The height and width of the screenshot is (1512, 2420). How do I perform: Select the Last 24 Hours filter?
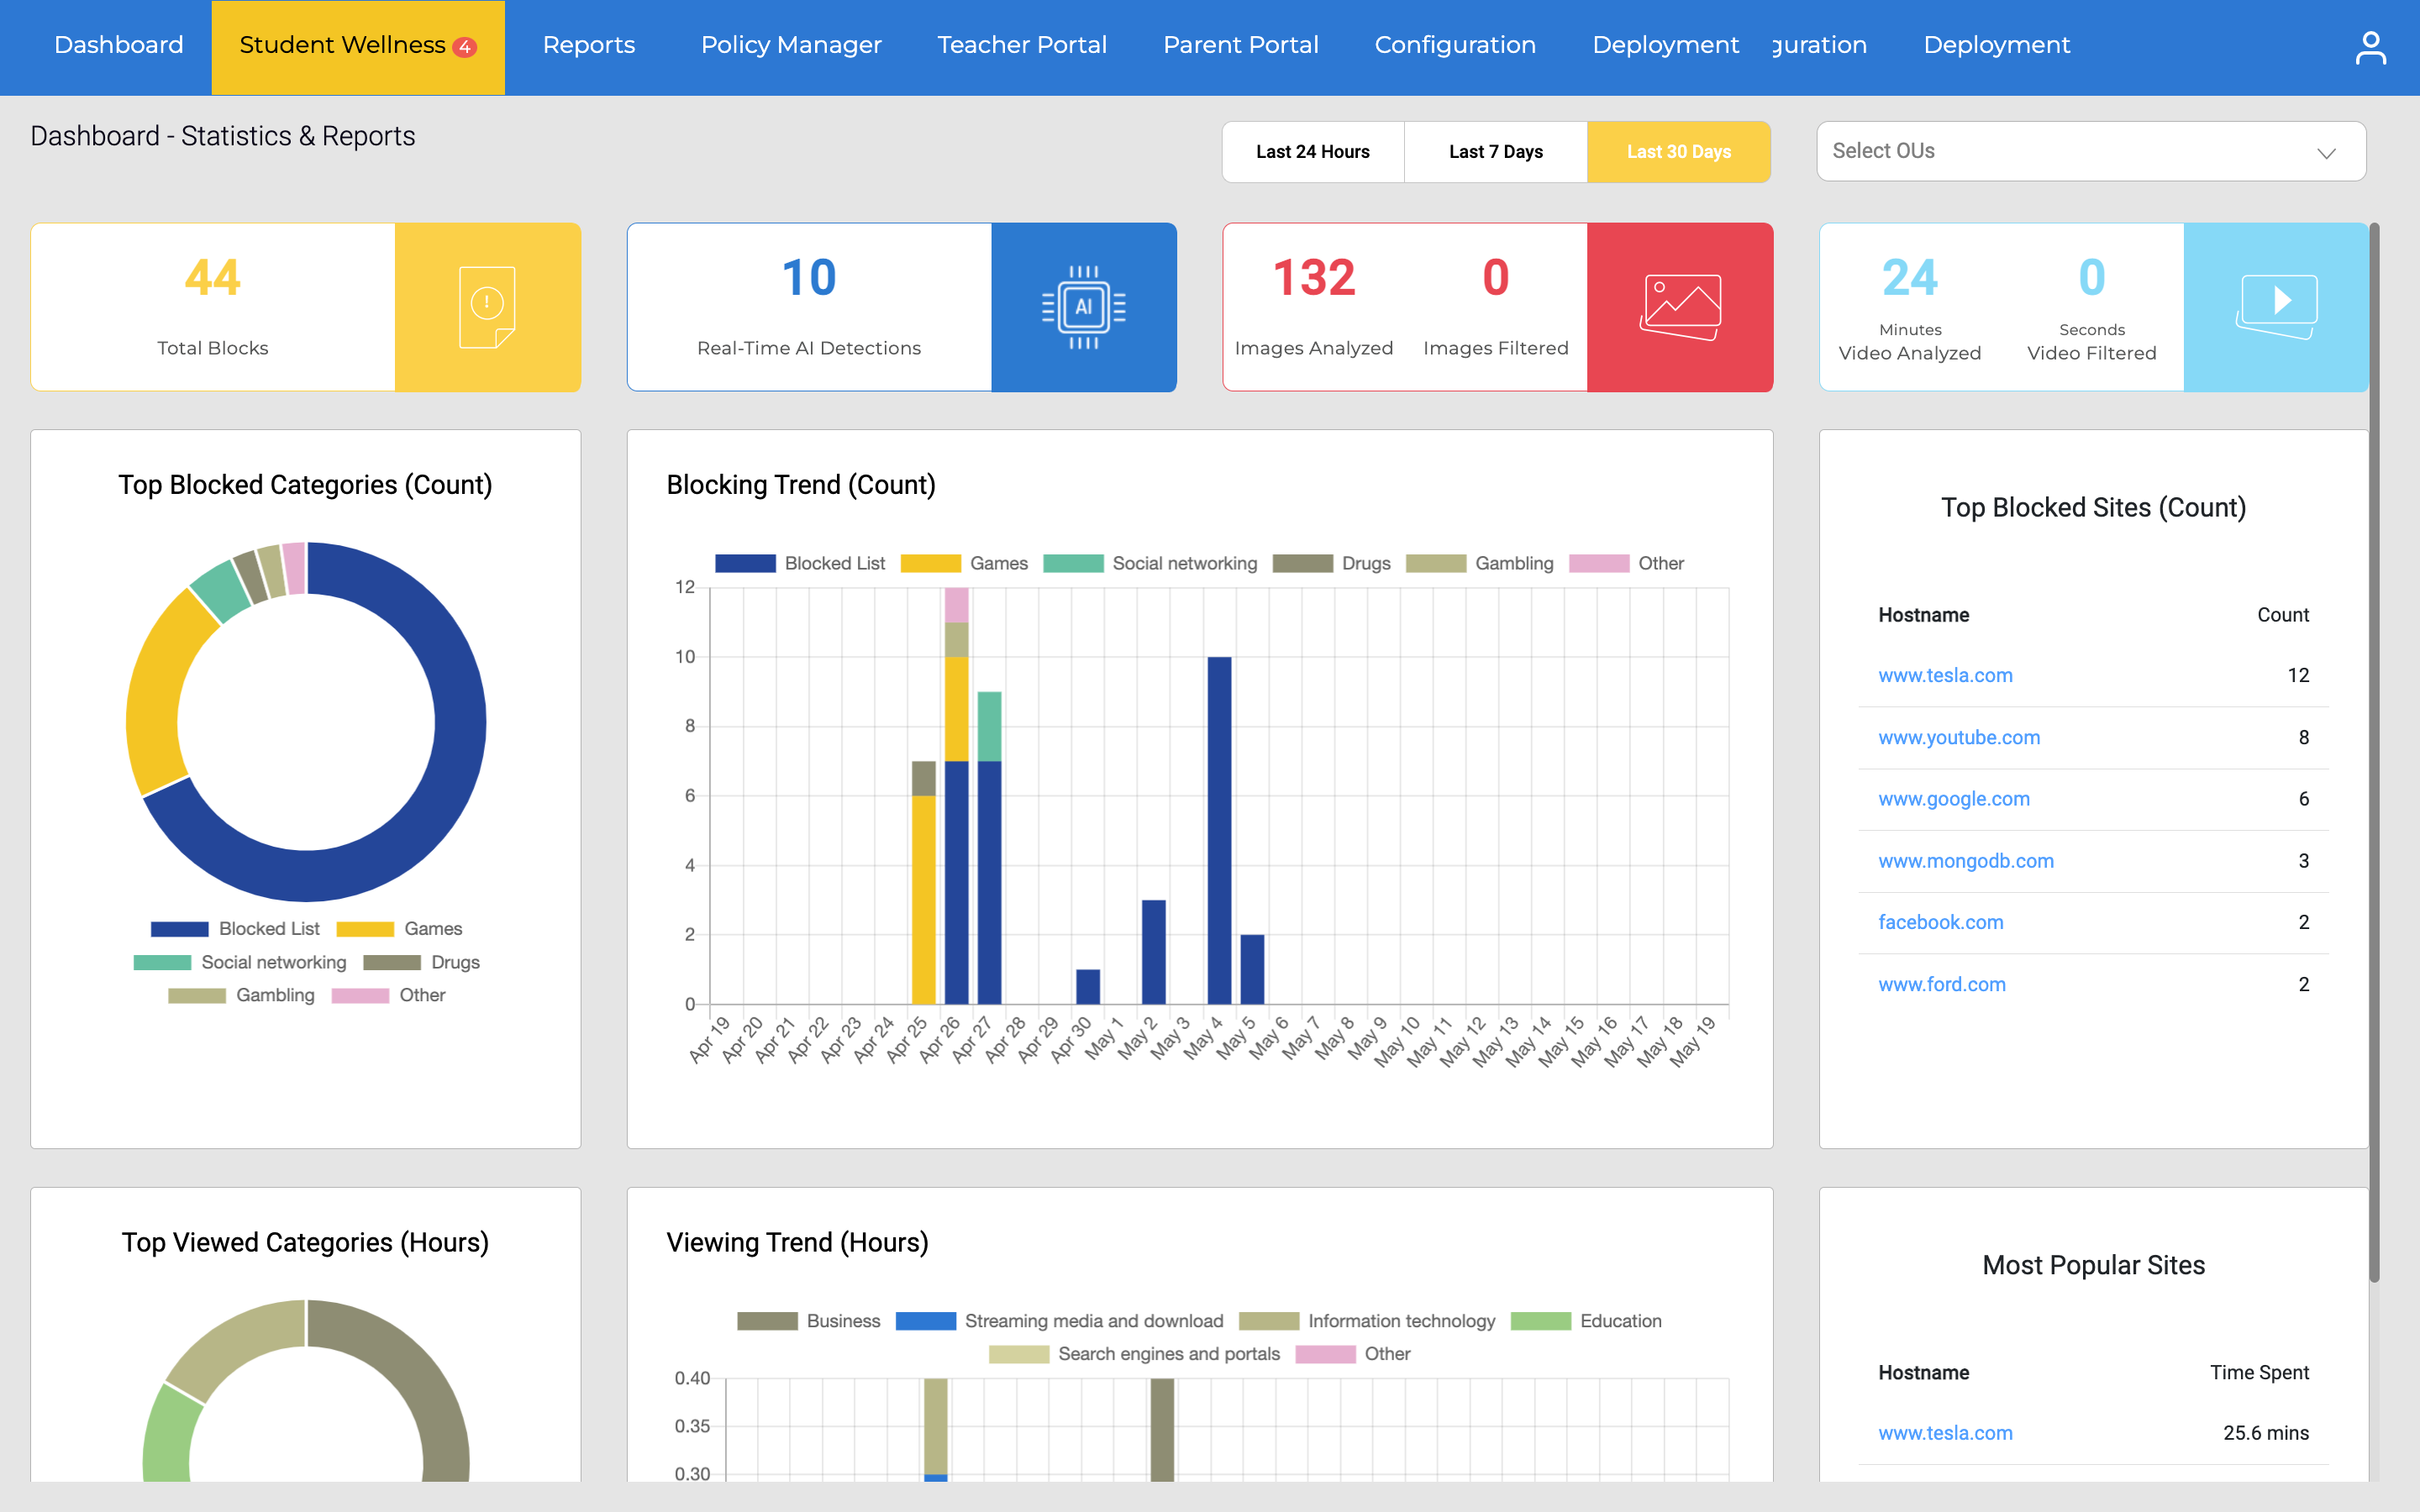click(x=1312, y=151)
